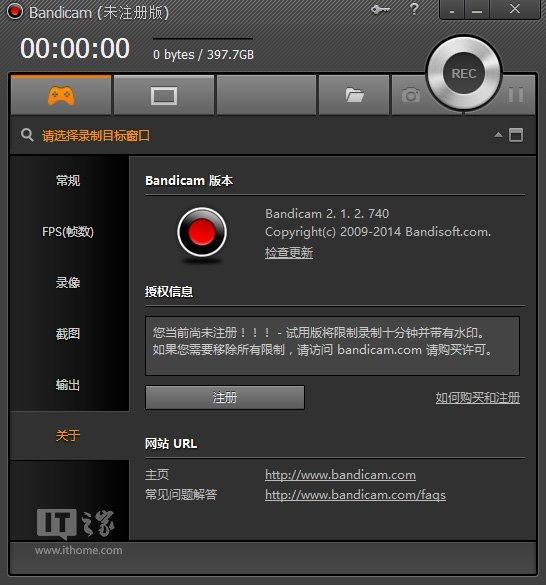The width and height of the screenshot is (546, 585).
Task: Open the 常规 general settings tab
Action: pos(68,181)
